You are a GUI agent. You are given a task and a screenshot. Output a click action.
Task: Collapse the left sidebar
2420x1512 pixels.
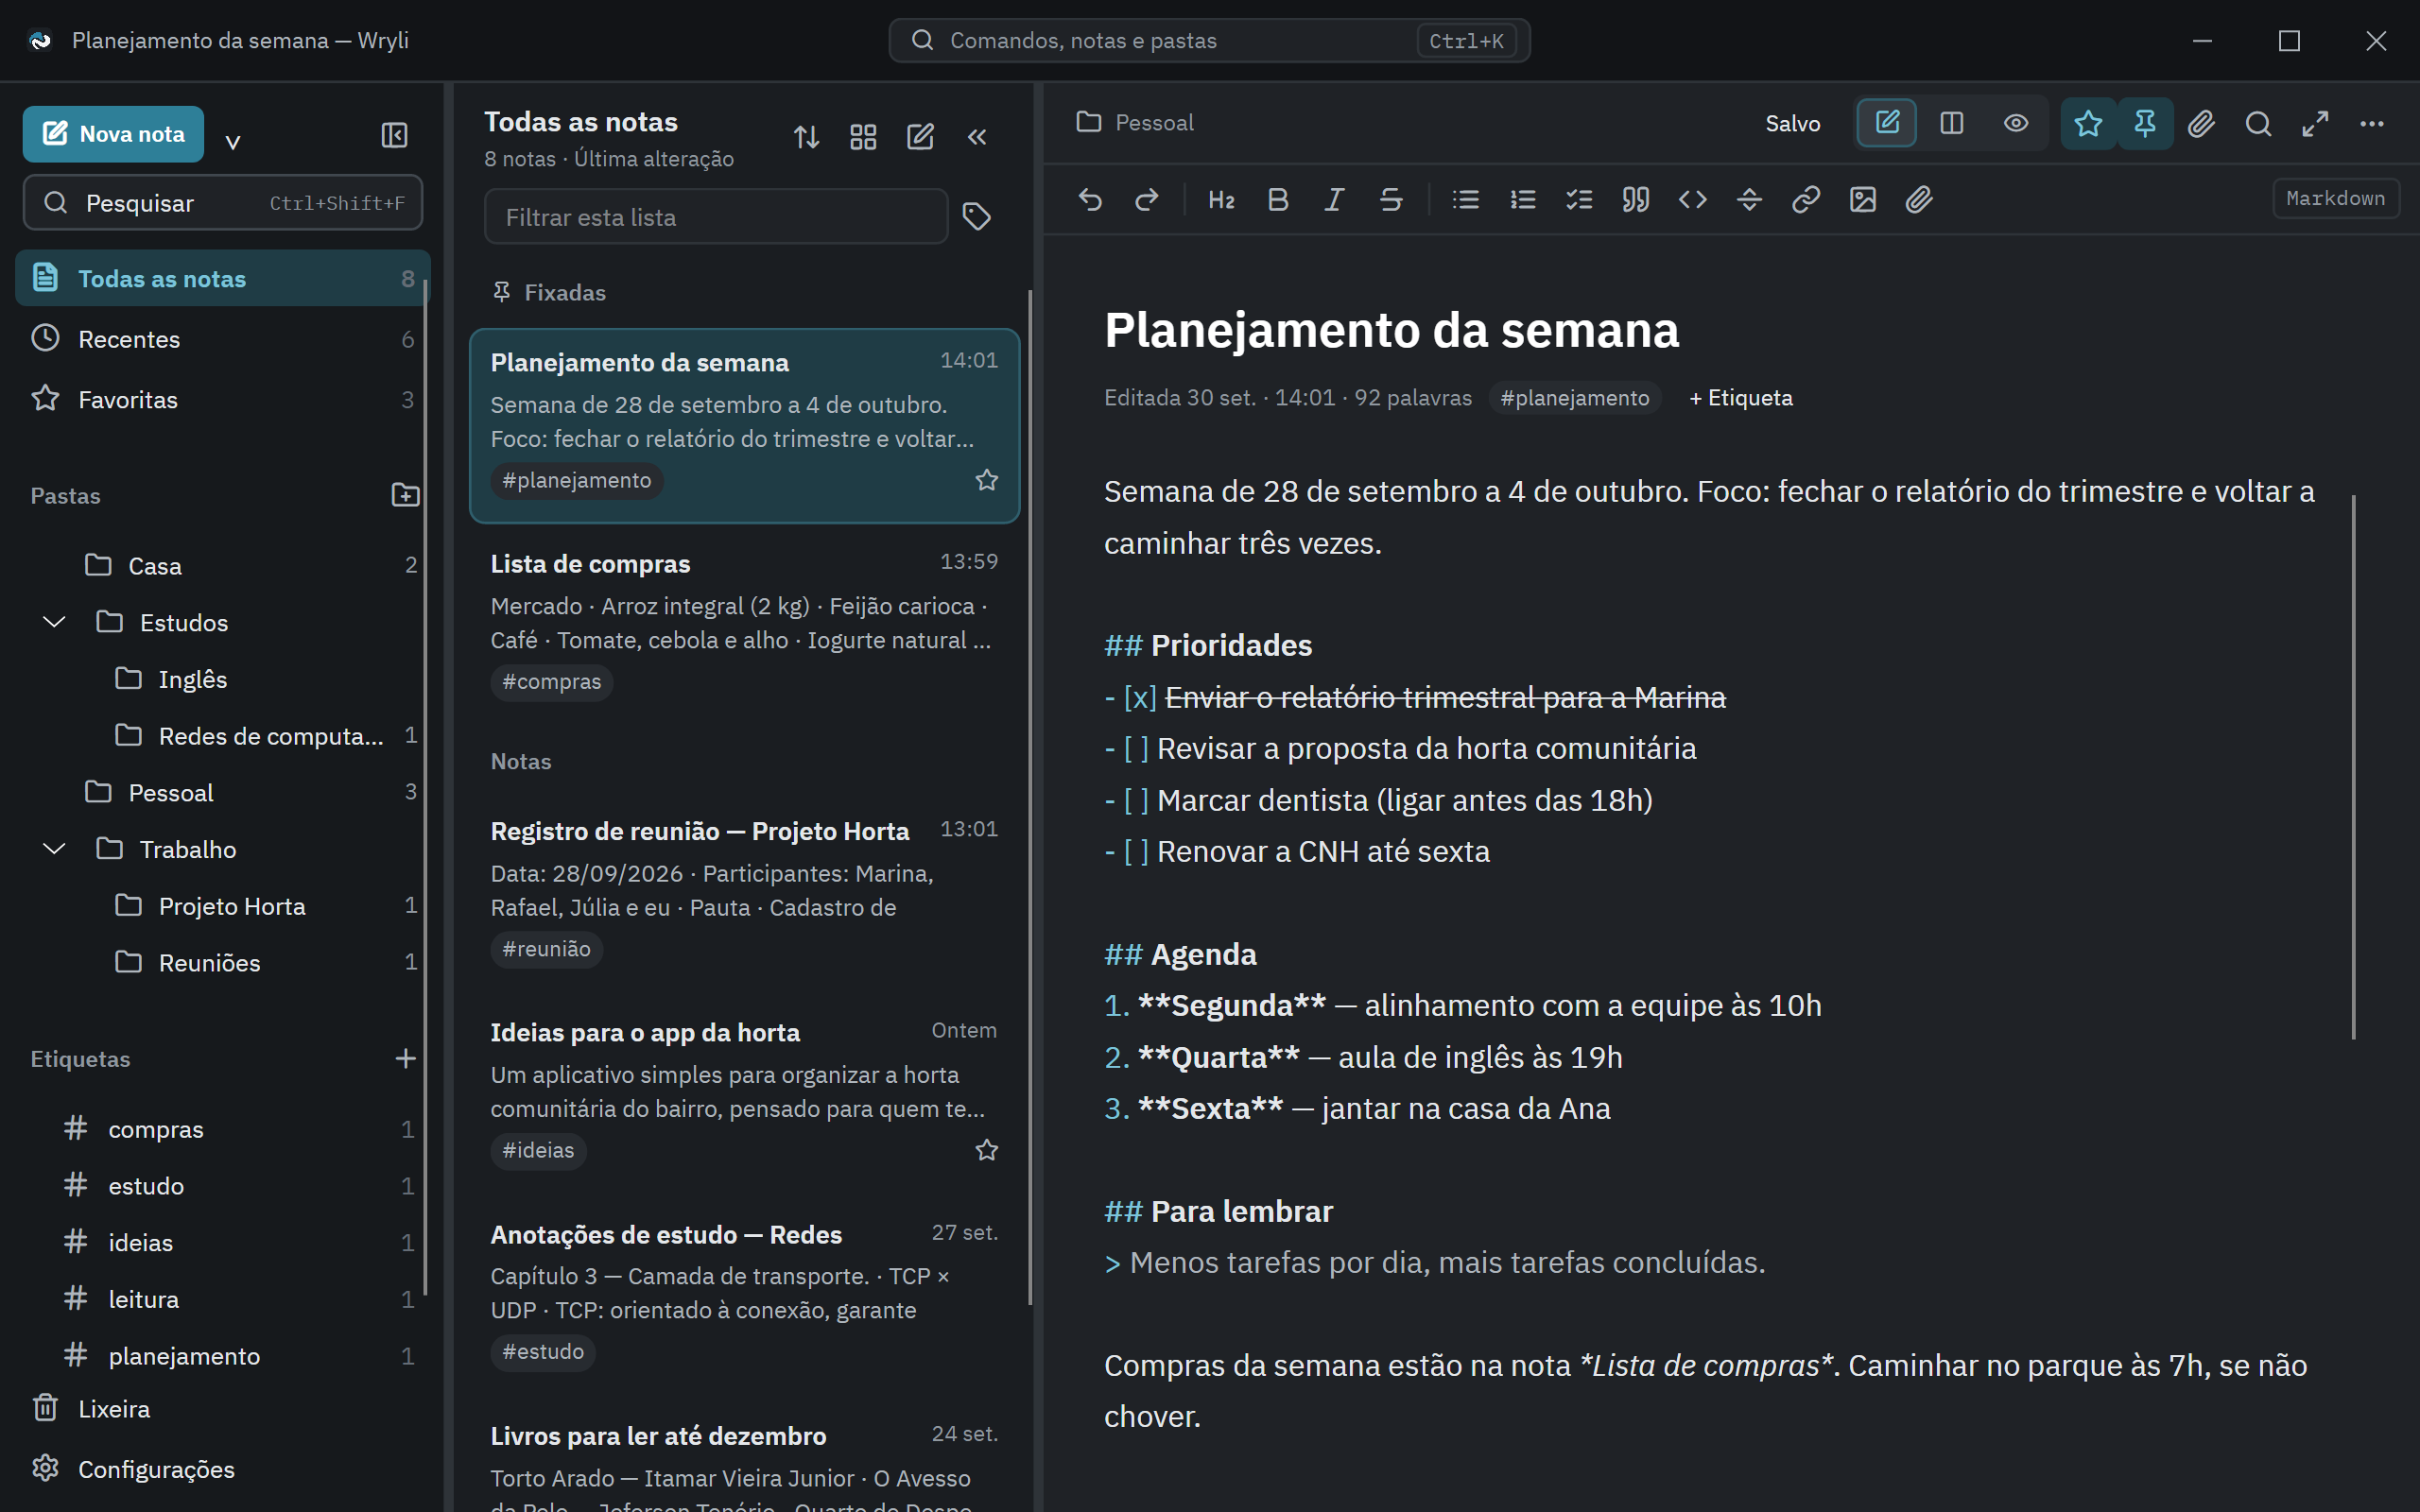click(x=394, y=135)
